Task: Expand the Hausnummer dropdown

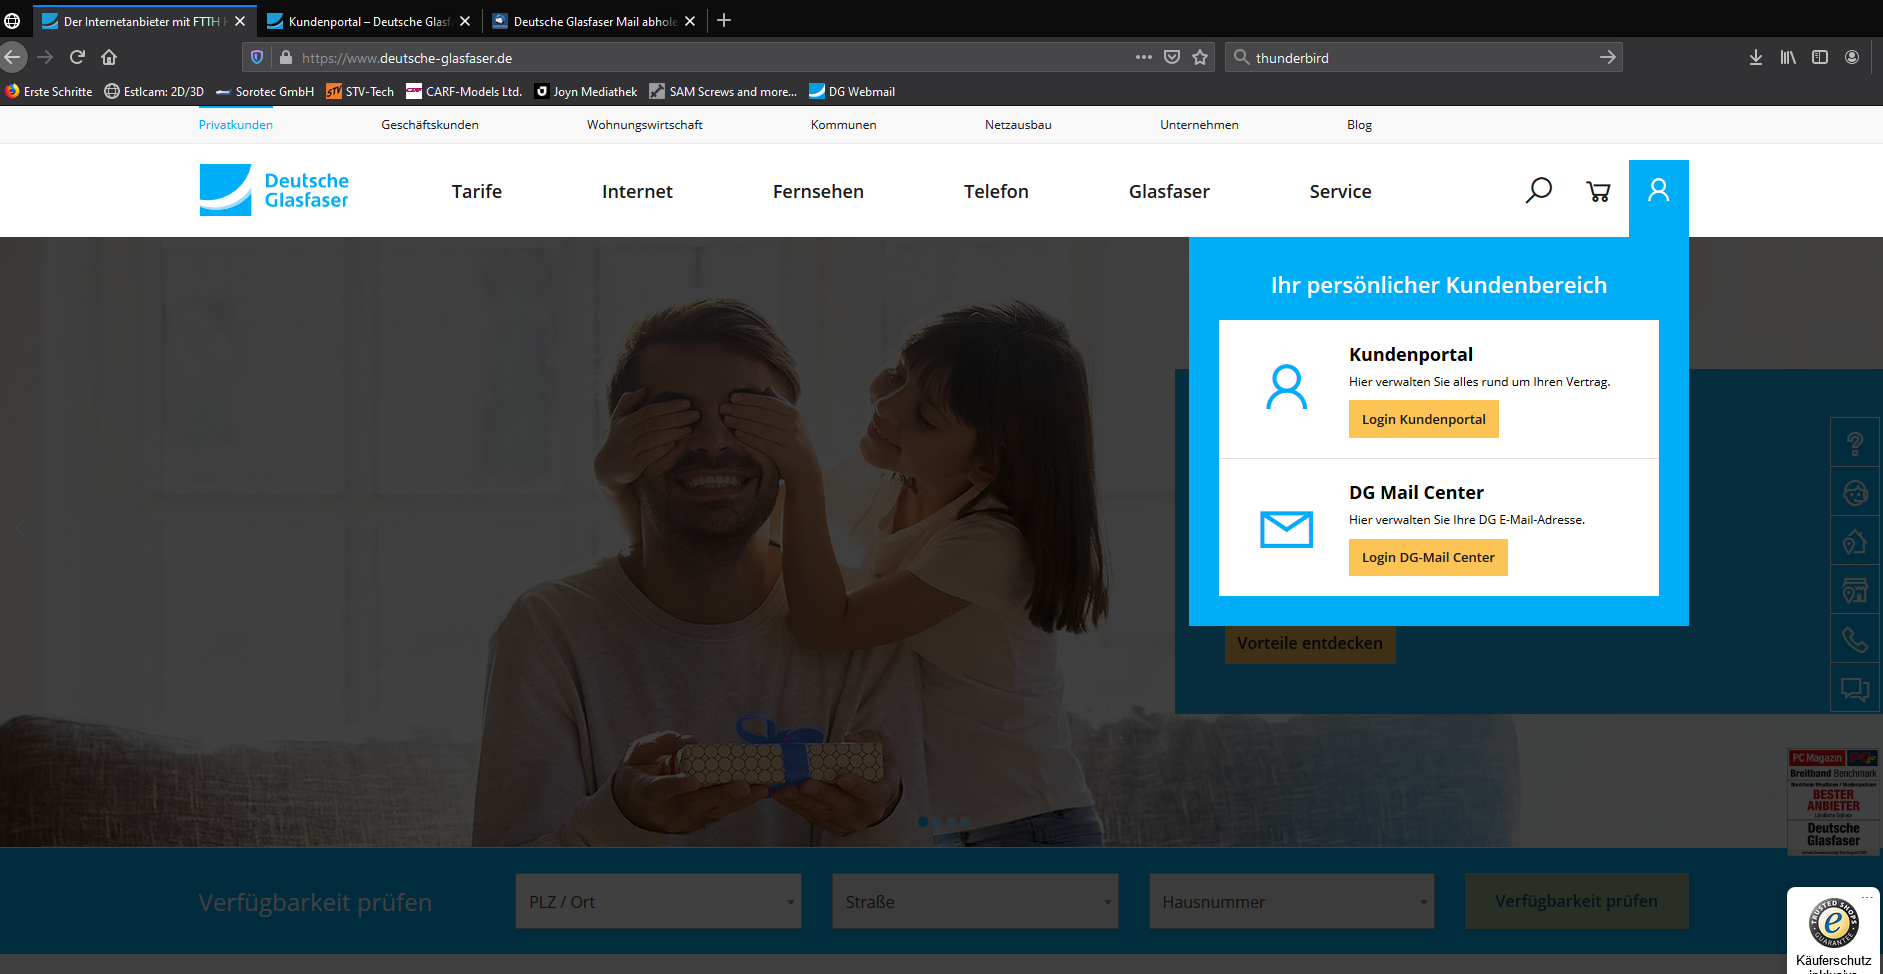Action: [1291, 901]
